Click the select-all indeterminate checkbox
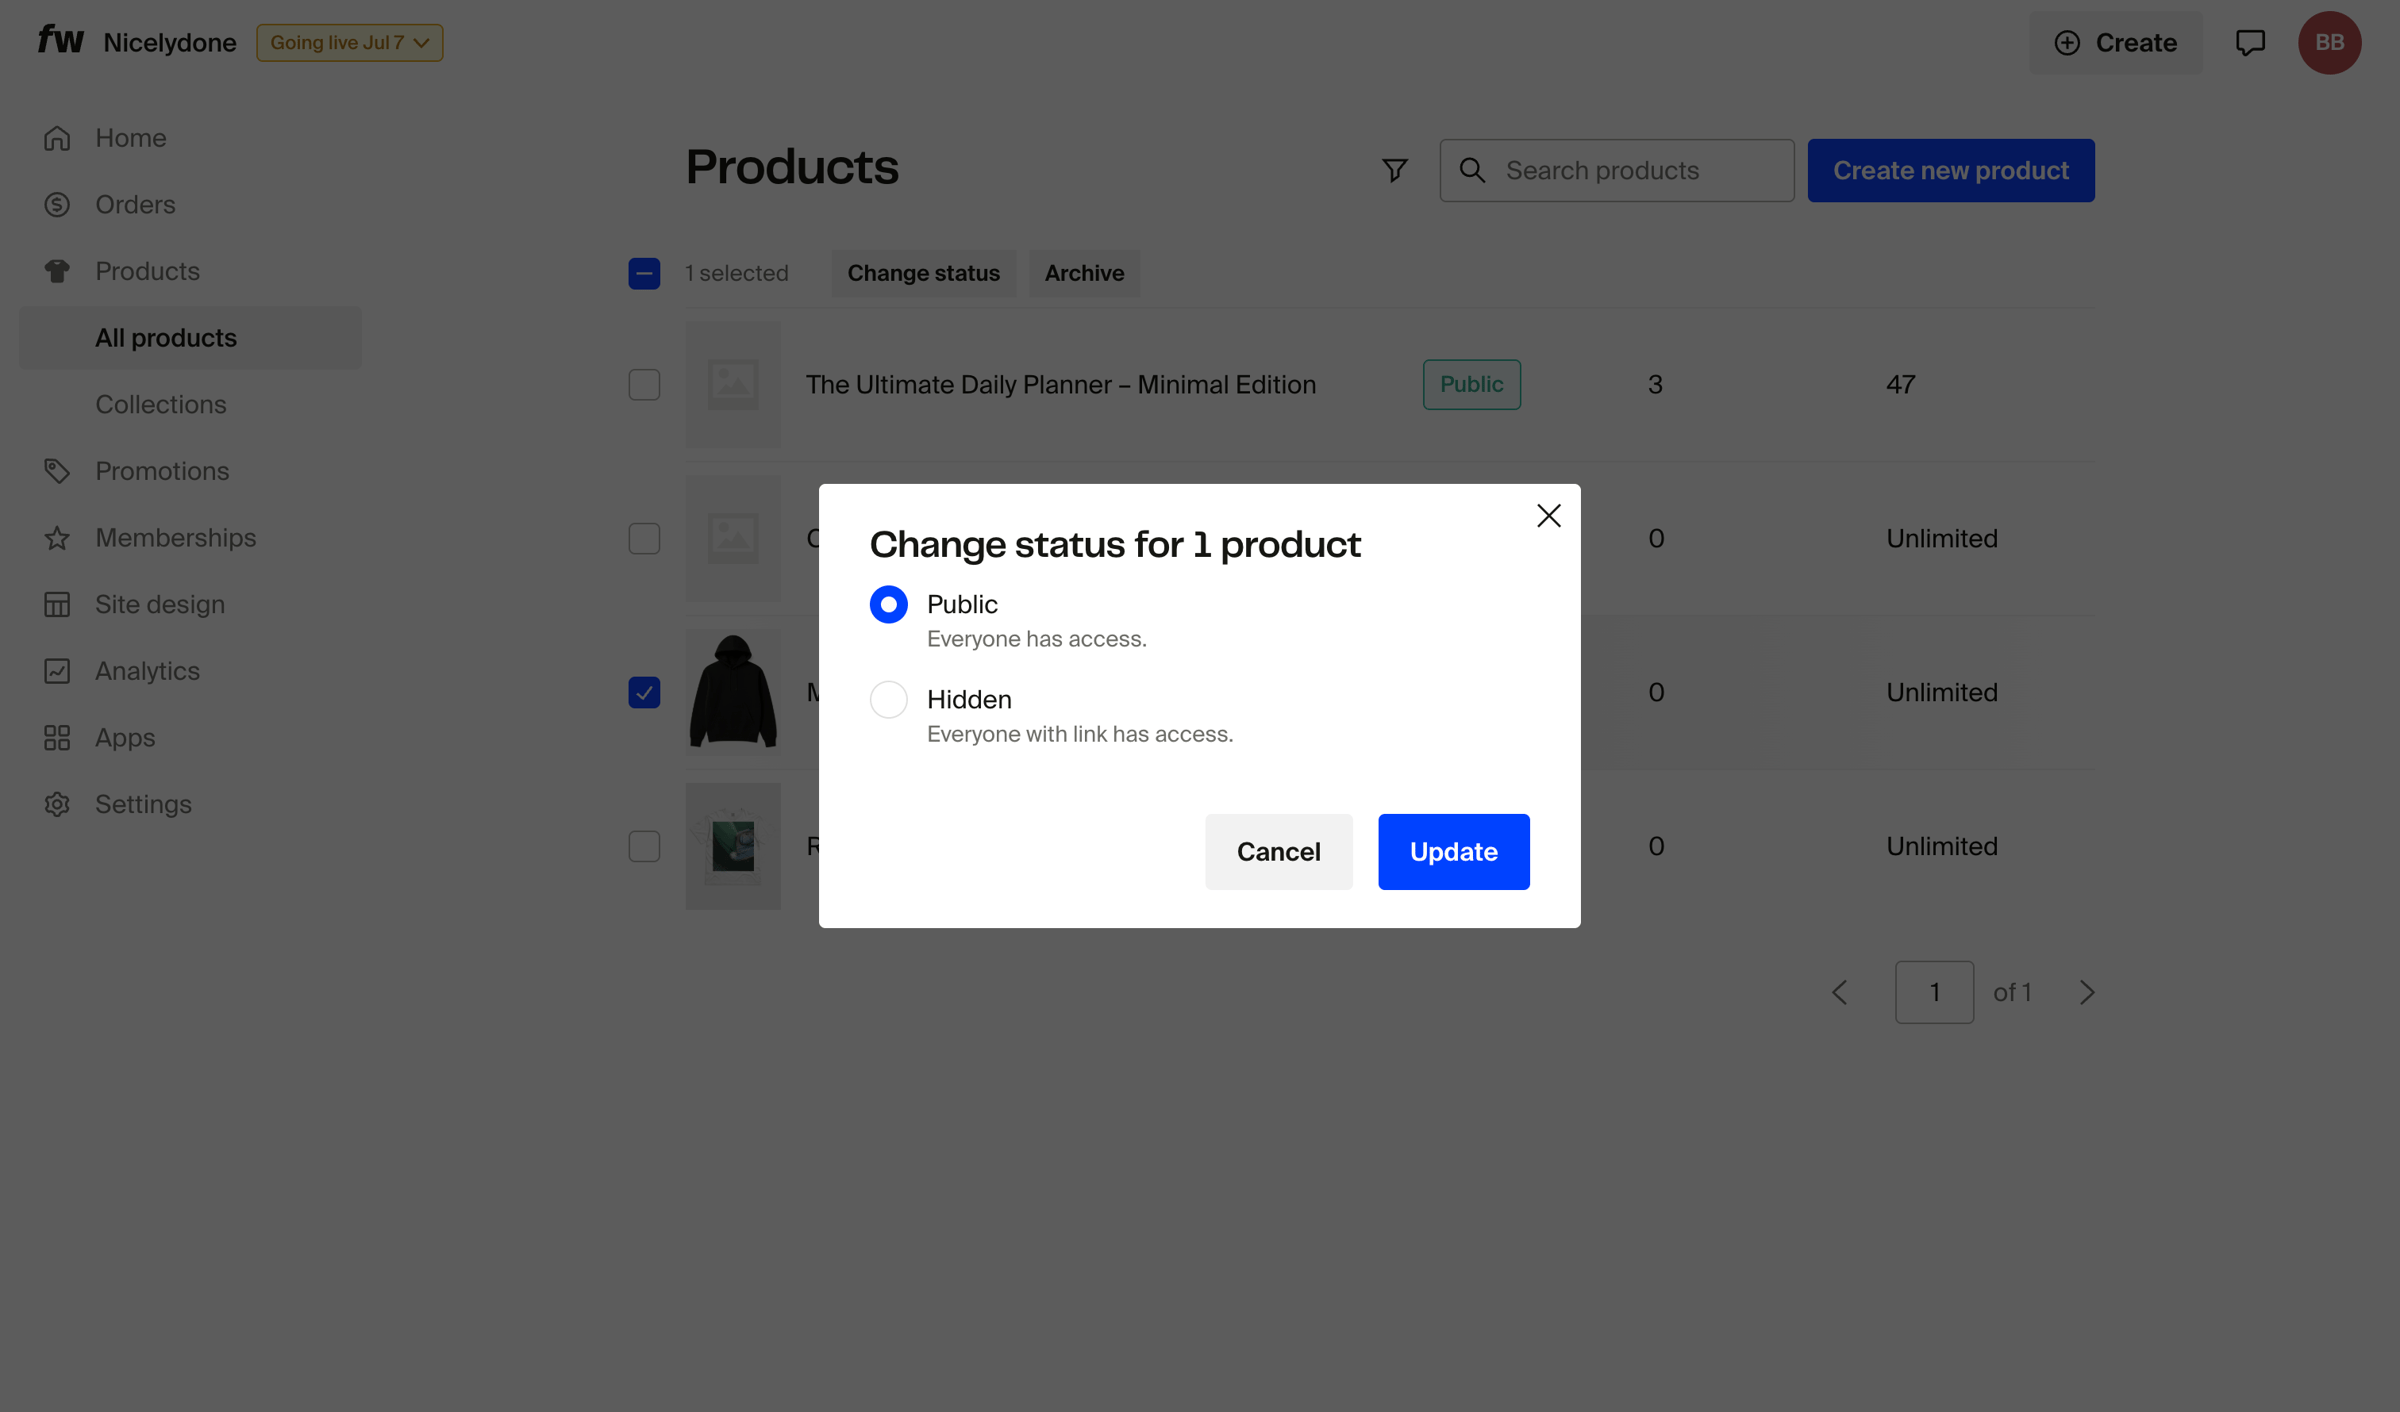The width and height of the screenshot is (2400, 1412). click(x=644, y=273)
